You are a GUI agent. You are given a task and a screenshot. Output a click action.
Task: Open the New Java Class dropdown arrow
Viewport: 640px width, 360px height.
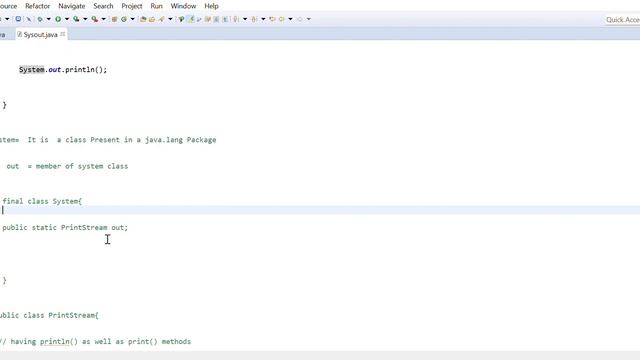133,19
